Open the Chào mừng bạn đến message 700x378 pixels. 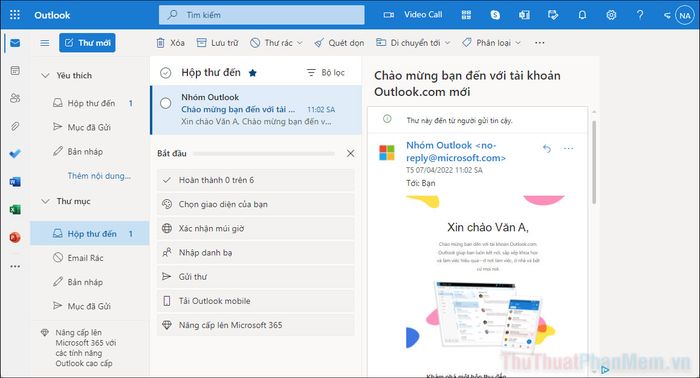[257, 109]
